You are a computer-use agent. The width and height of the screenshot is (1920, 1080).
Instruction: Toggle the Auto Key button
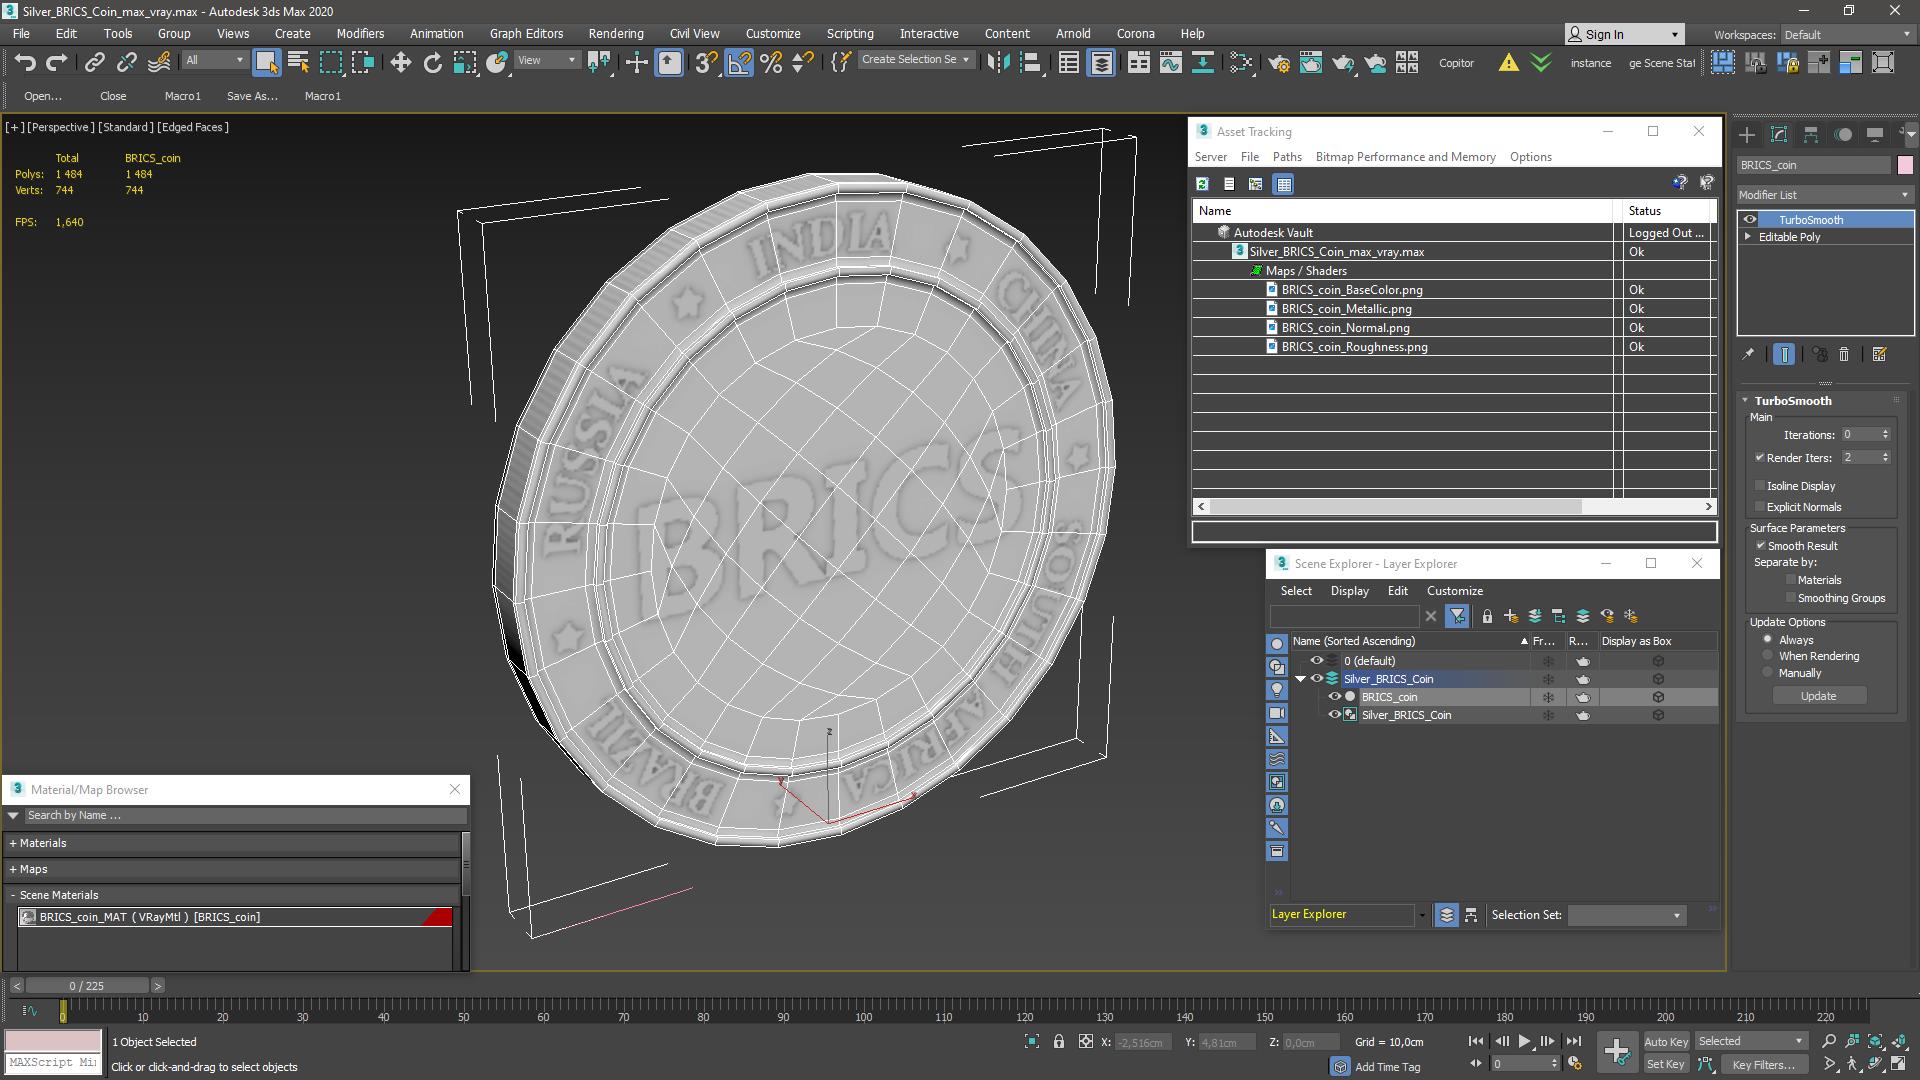pyautogui.click(x=1665, y=1042)
